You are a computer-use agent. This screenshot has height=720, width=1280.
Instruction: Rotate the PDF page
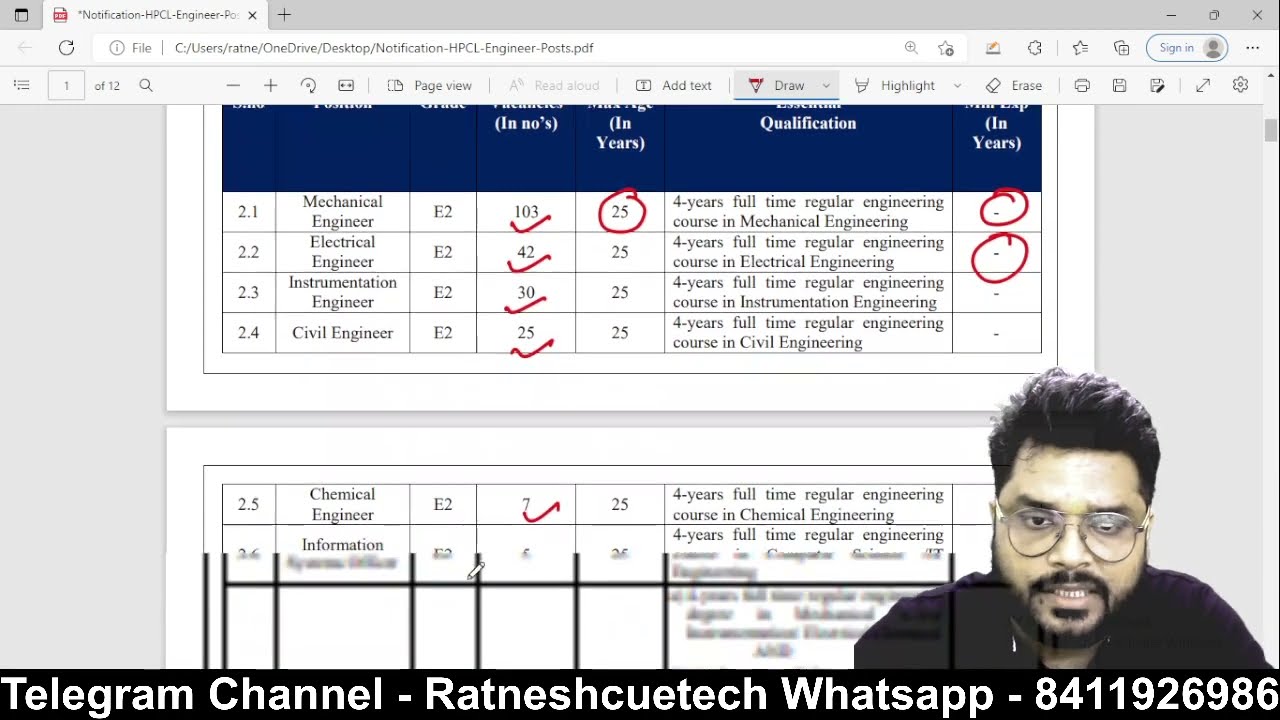[308, 86]
